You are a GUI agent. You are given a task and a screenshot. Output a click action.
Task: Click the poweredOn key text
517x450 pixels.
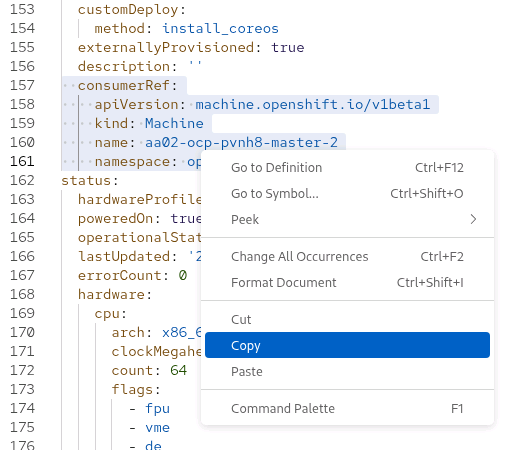(115, 219)
